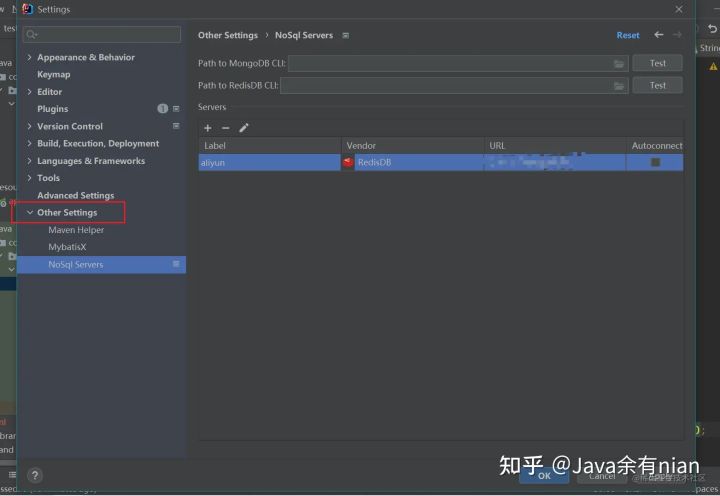The width and height of the screenshot is (720, 496).
Task: Click the Label column header
Action: [x=270, y=146]
